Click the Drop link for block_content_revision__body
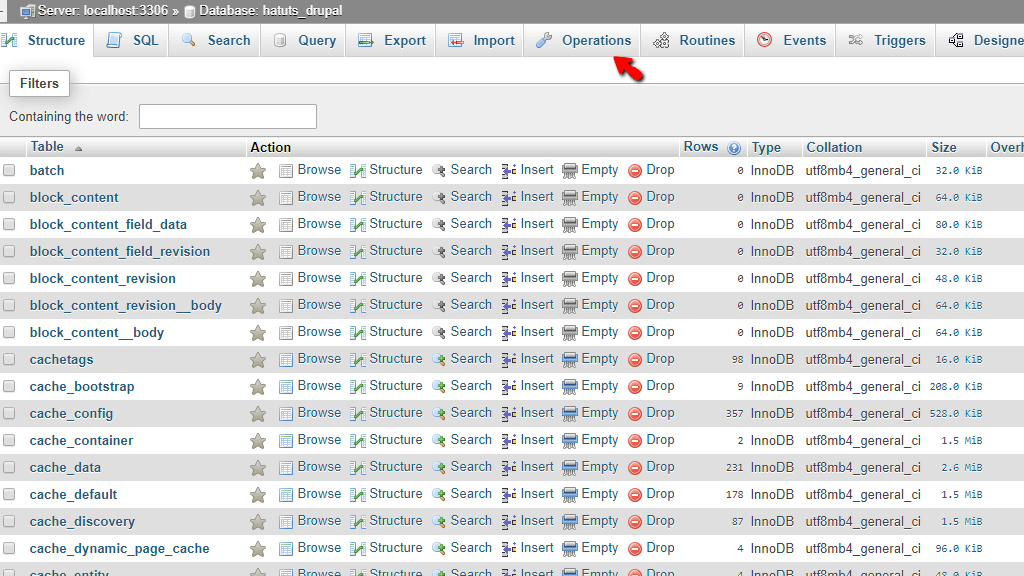The image size is (1024, 576). coord(660,304)
